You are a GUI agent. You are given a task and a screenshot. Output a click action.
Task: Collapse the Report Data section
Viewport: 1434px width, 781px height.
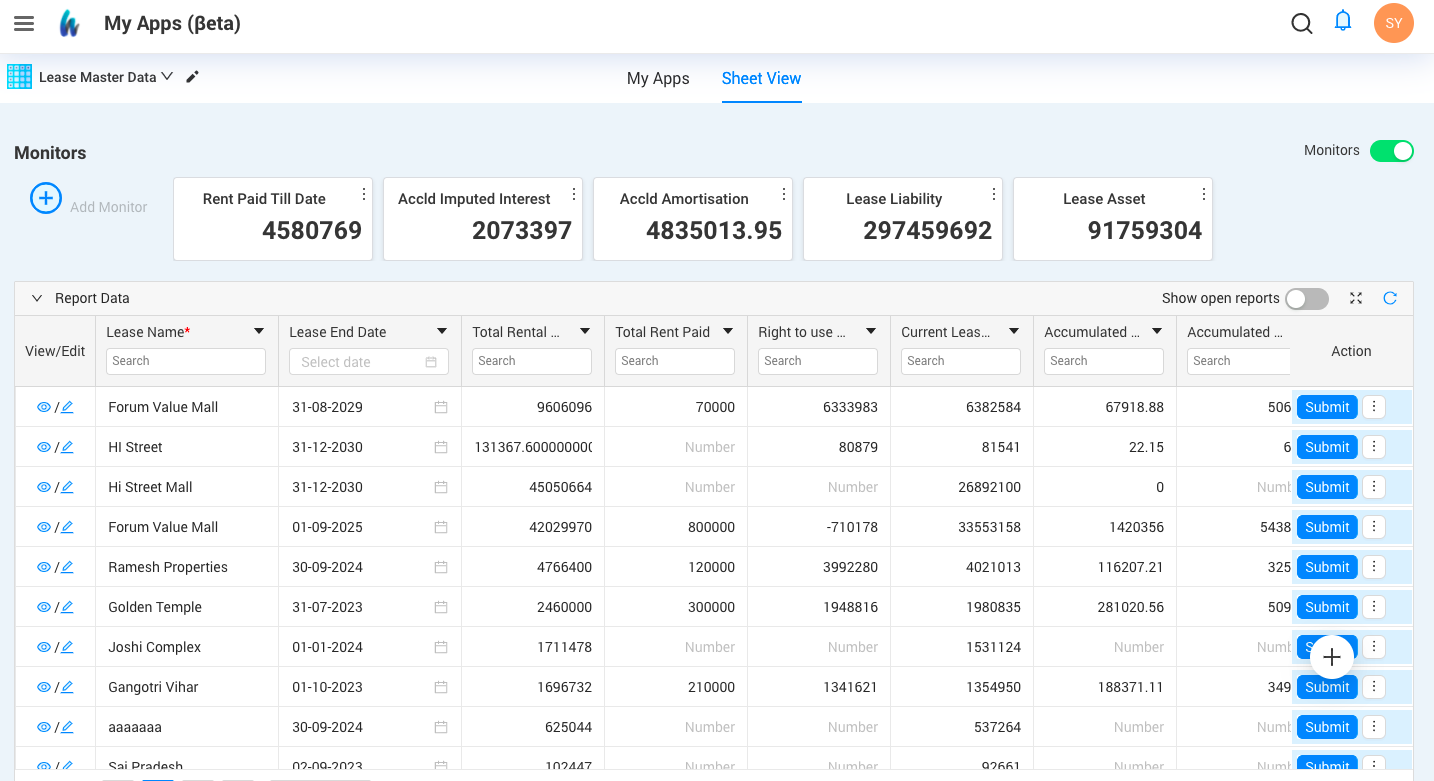point(37,298)
